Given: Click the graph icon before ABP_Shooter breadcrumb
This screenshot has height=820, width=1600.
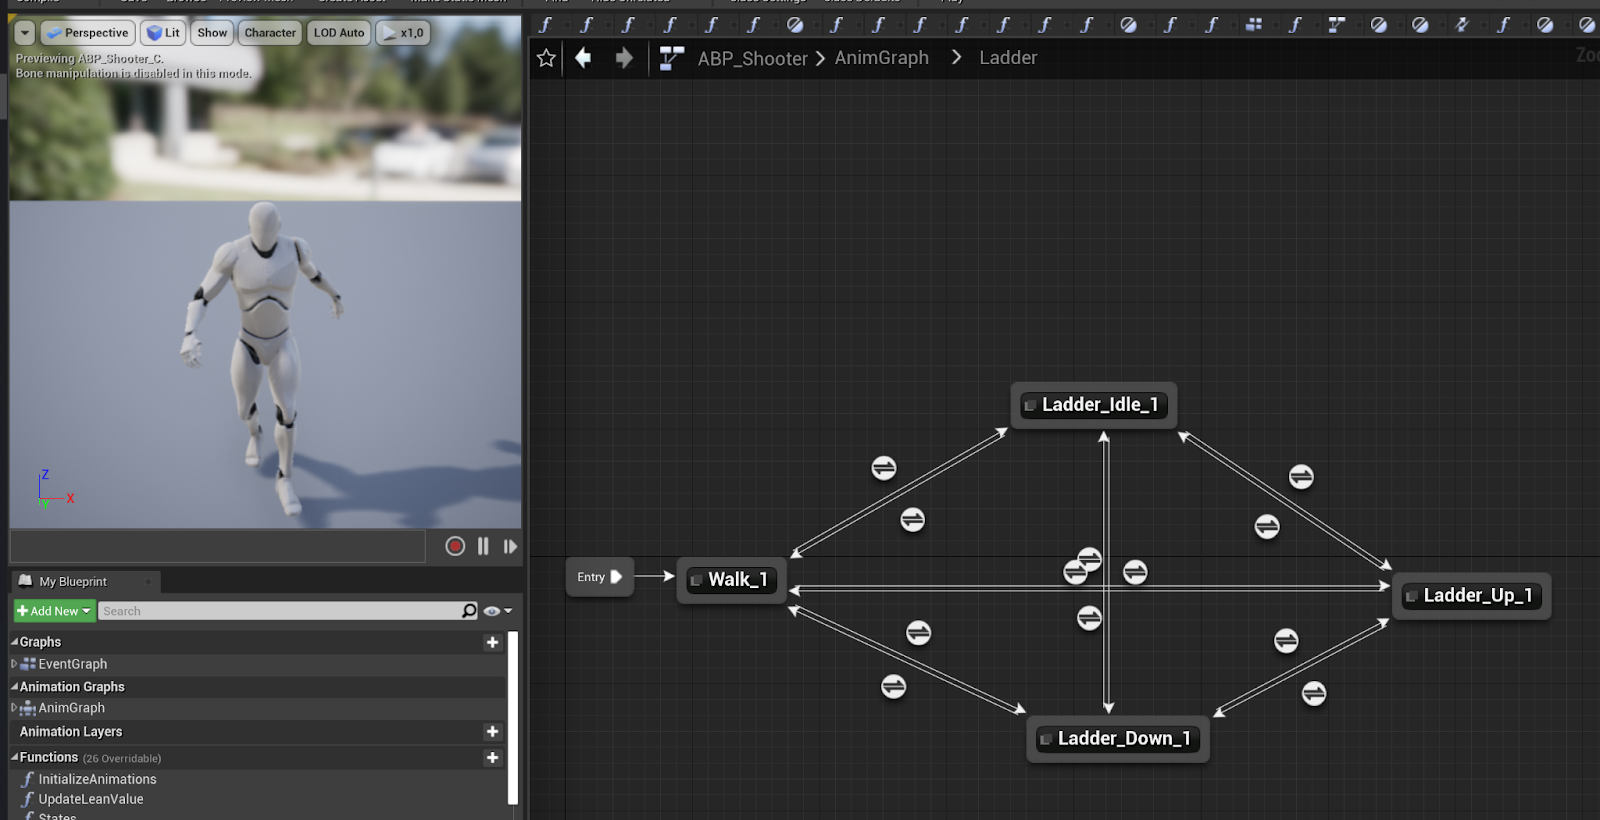Looking at the screenshot, I should point(672,58).
